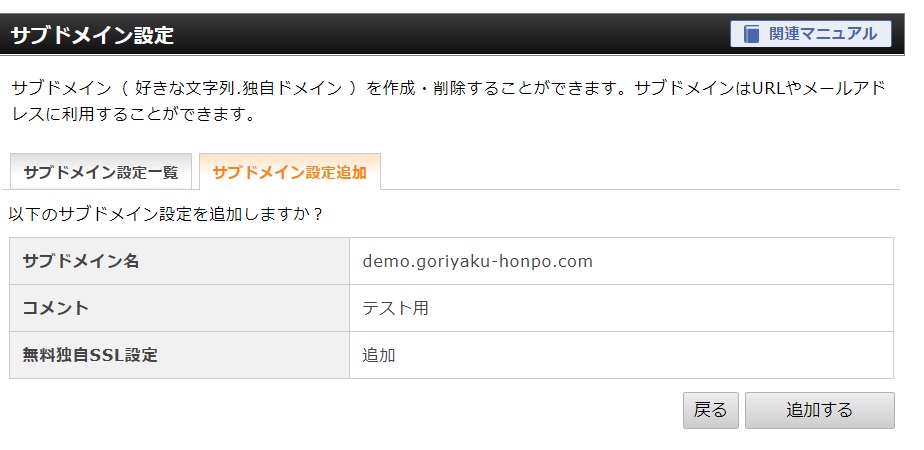Click the book icon beside 関連マニュアル
The height and width of the screenshot is (450, 924).
coord(751,34)
